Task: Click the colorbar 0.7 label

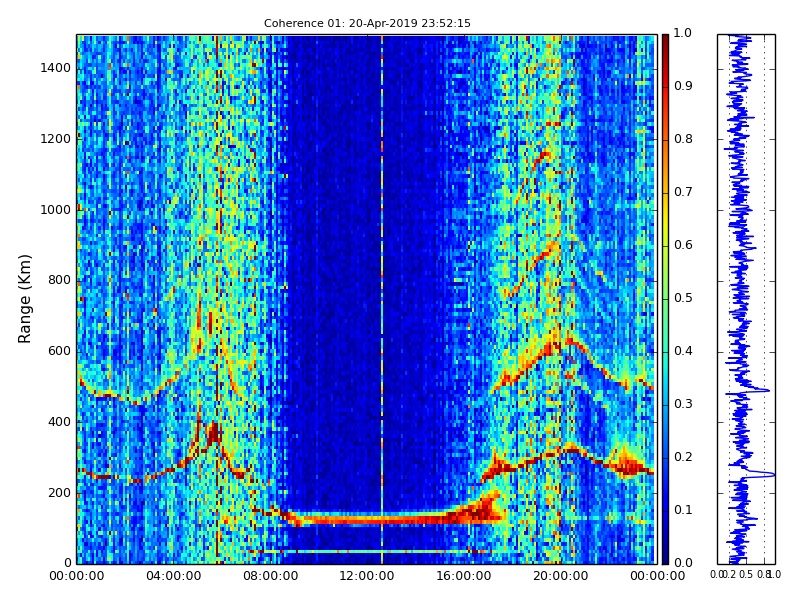Action: click(x=683, y=192)
